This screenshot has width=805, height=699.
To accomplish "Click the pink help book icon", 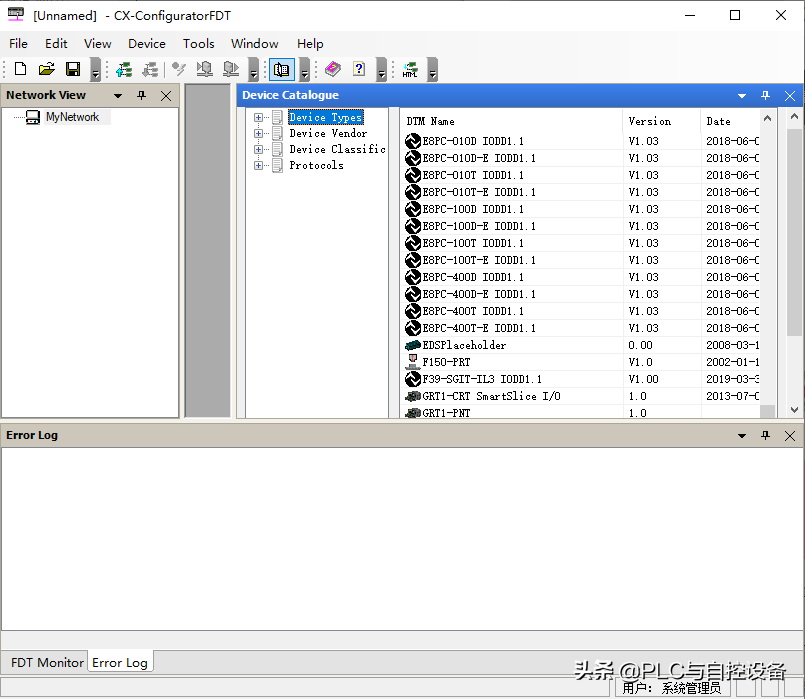I will pyautogui.click(x=333, y=69).
